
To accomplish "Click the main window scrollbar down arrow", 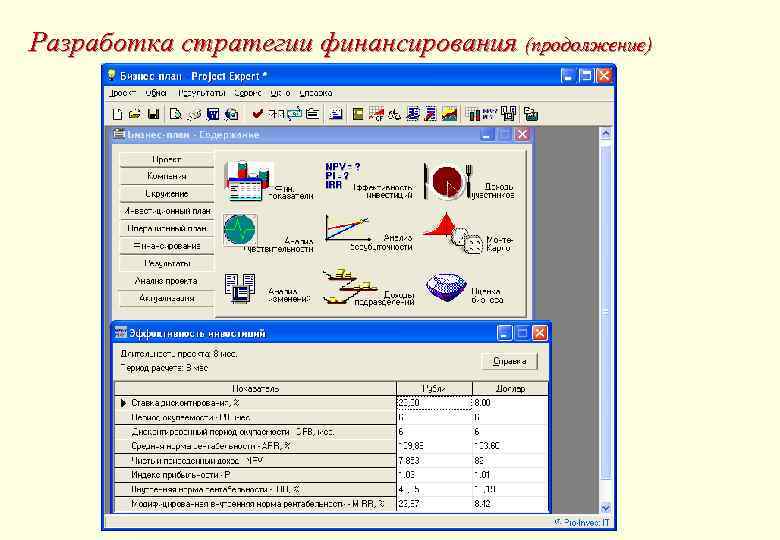I will coord(605,508).
